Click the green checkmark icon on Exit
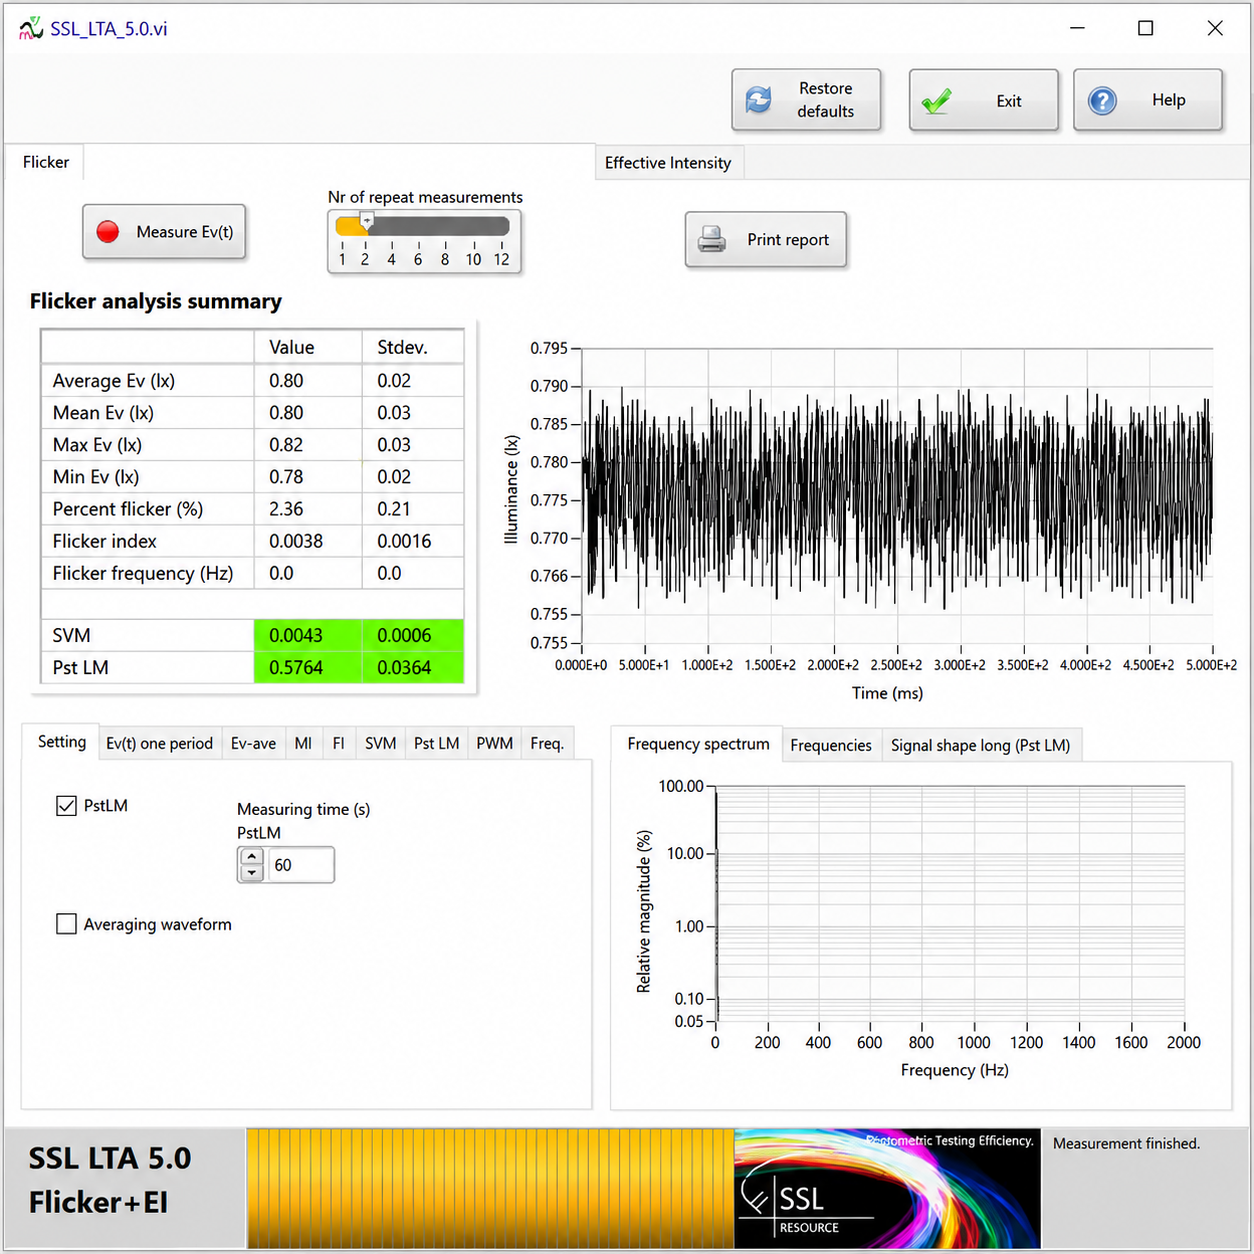The width and height of the screenshot is (1254, 1254). tap(937, 101)
